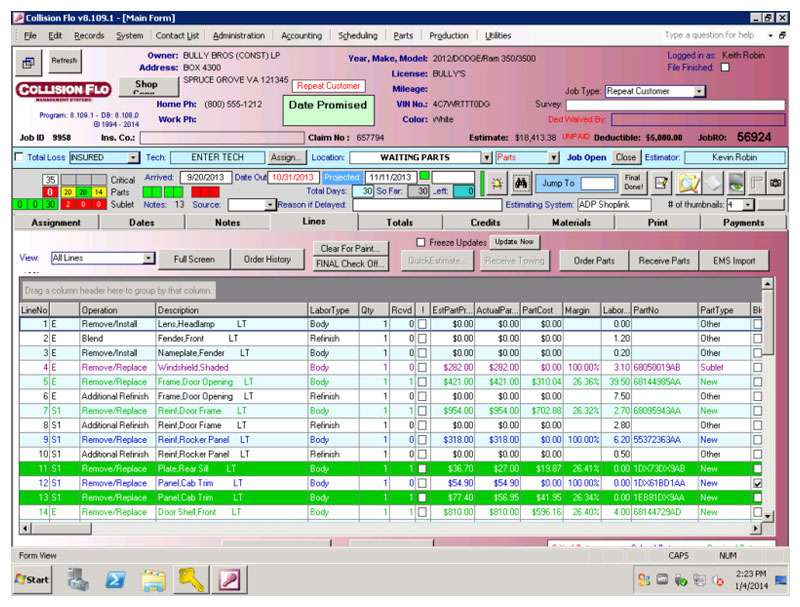
Task: Open Server Manager in the taskbar
Action: [x=78, y=580]
